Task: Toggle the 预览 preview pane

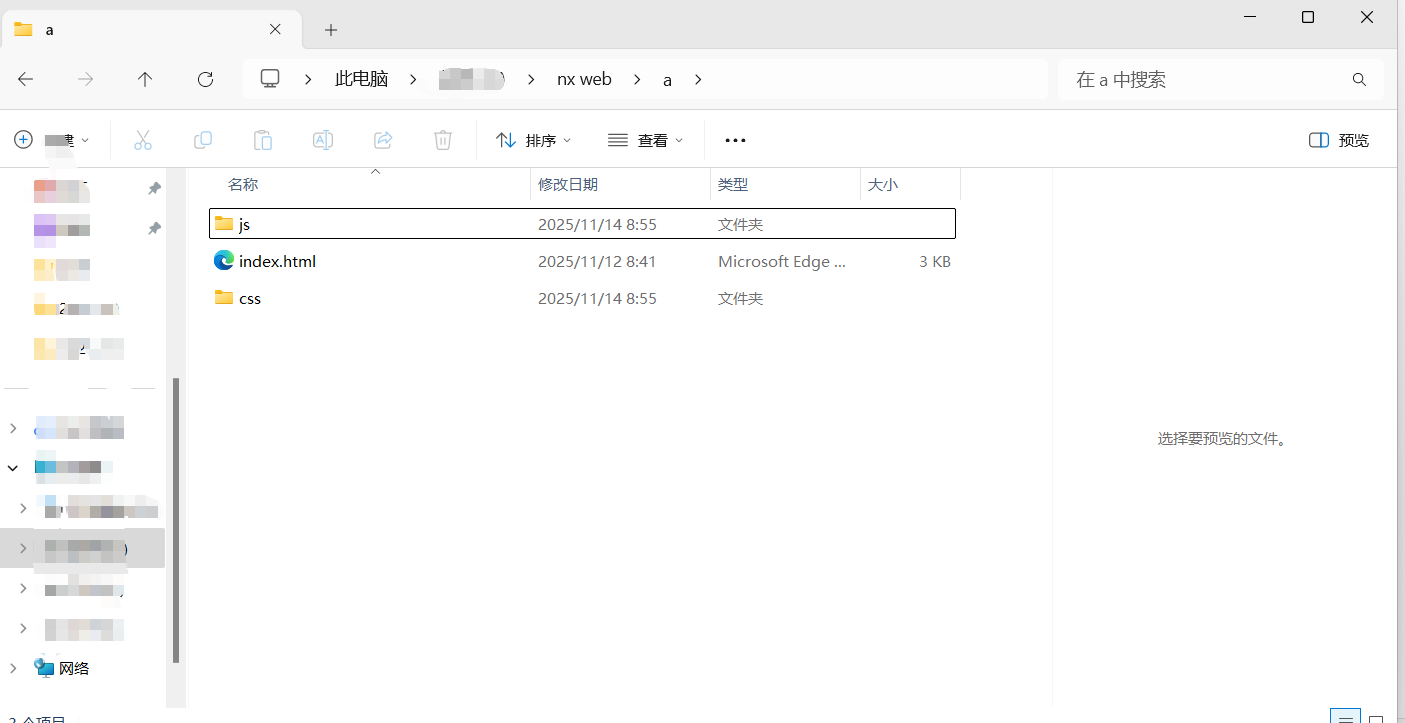Action: [1339, 140]
